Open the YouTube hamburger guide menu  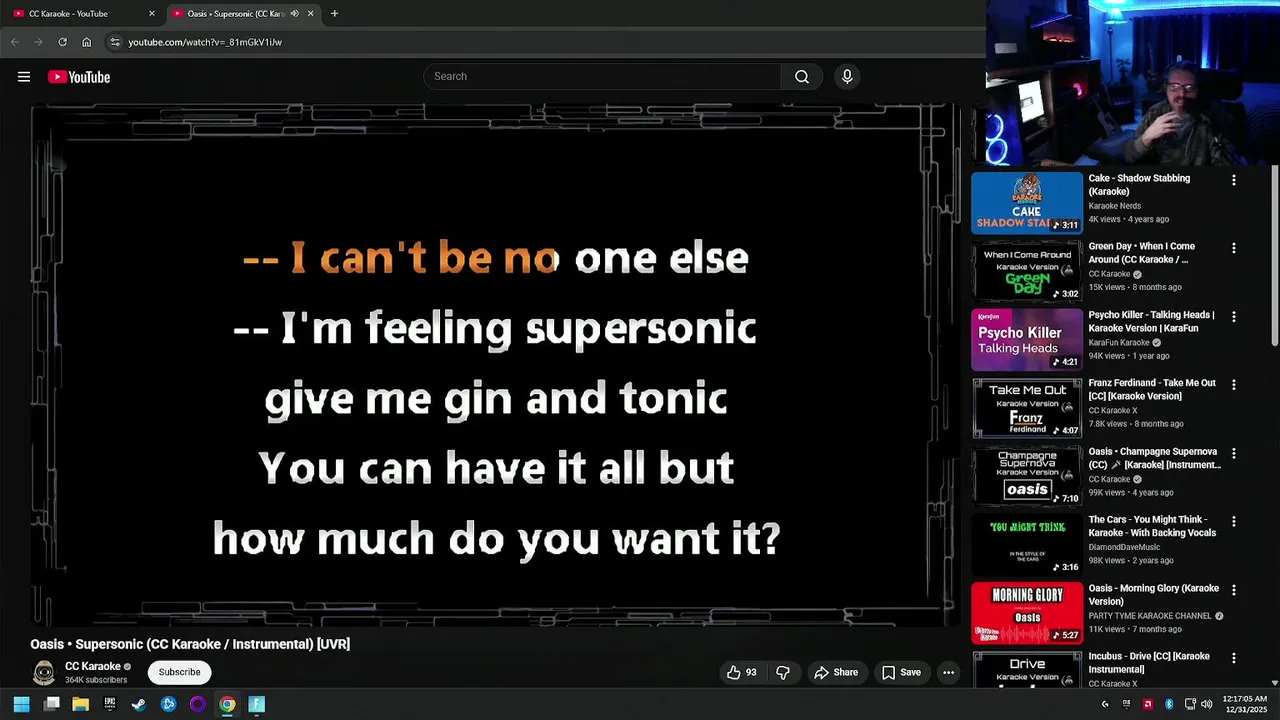coord(24,77)
